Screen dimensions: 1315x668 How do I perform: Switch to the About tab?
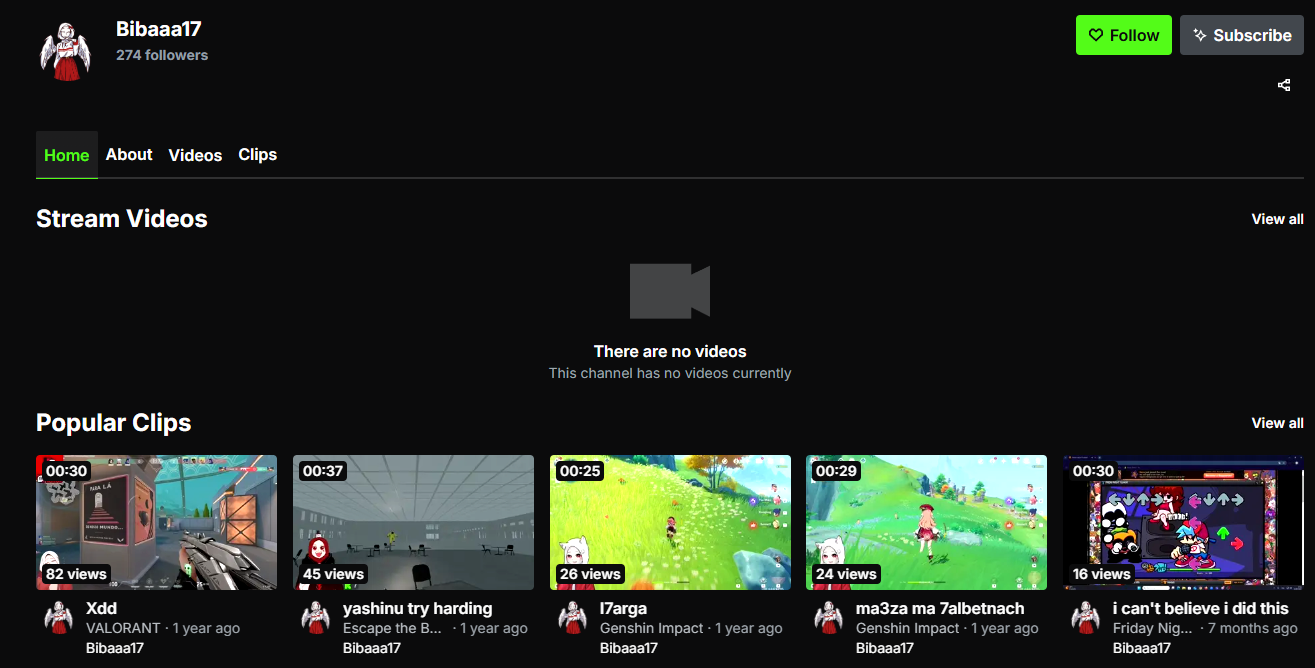[x=129, y=155]
